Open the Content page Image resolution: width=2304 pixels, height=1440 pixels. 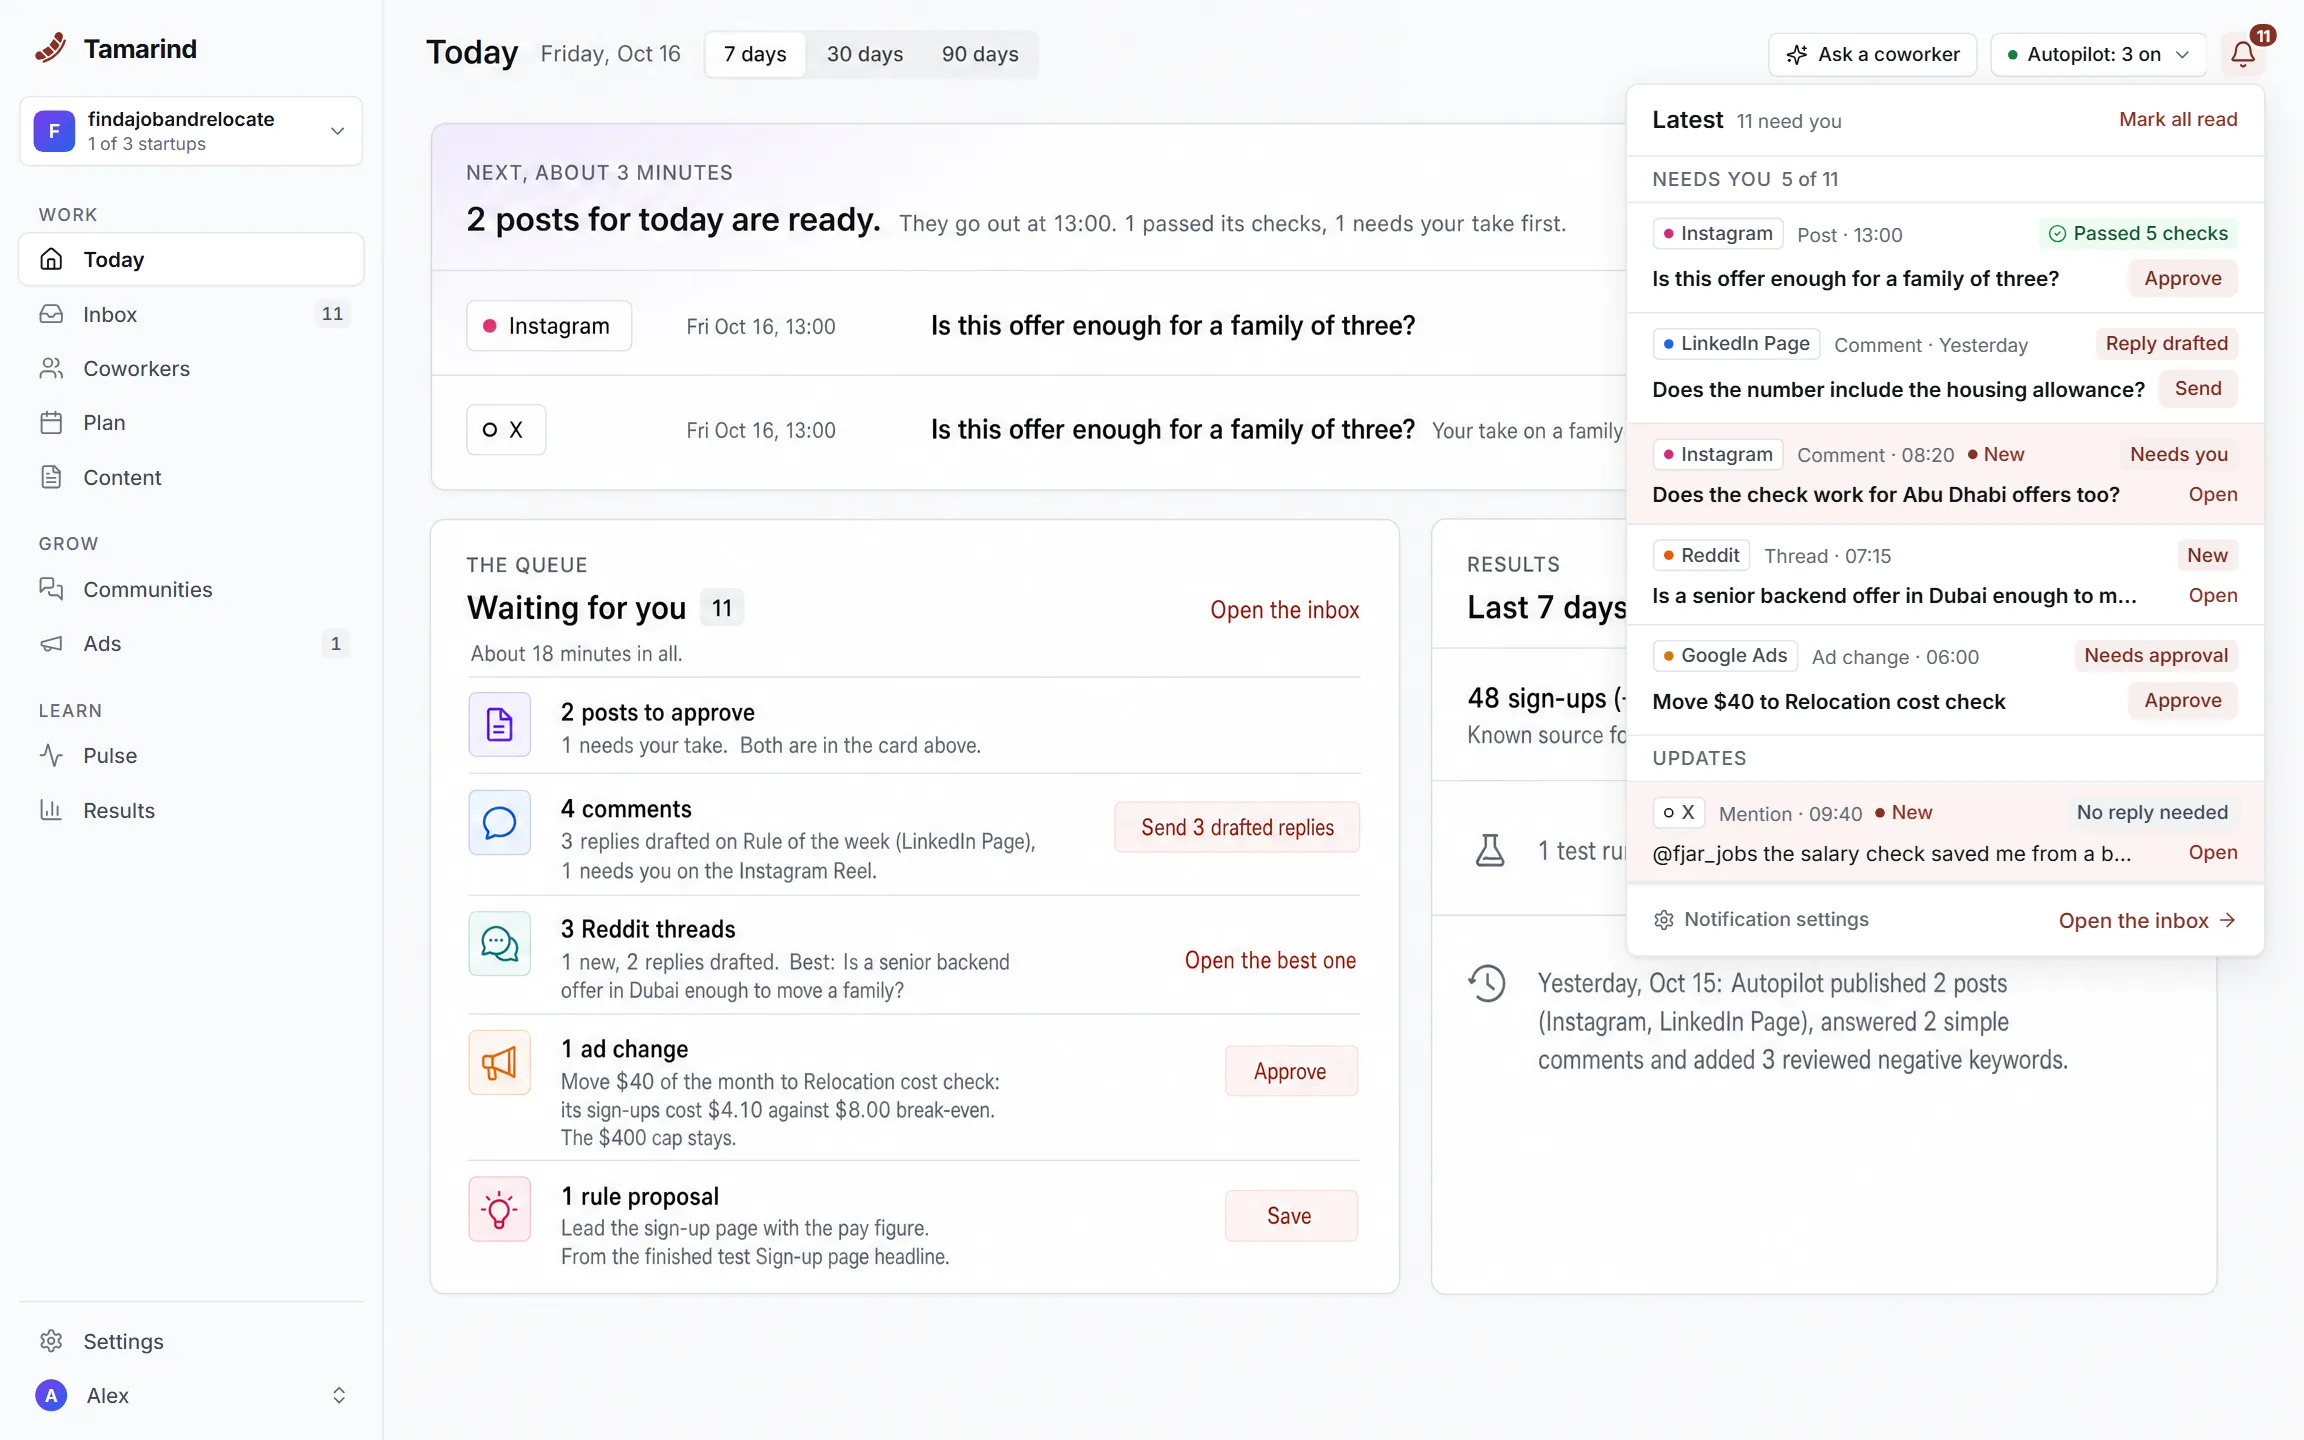click(191, 477)
